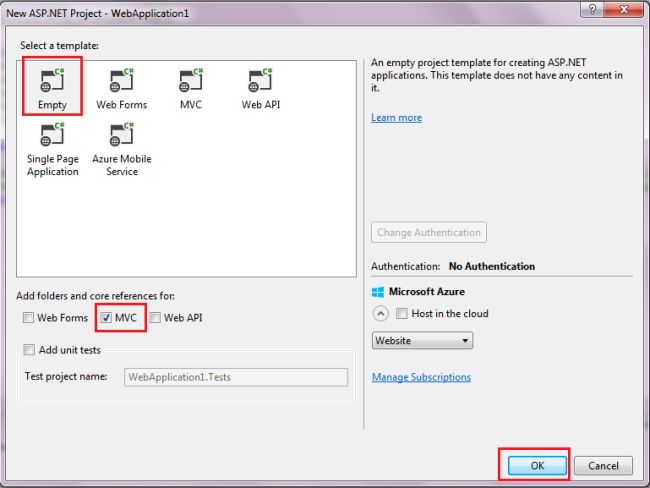Open help with the question mark button

click(592, 9)
